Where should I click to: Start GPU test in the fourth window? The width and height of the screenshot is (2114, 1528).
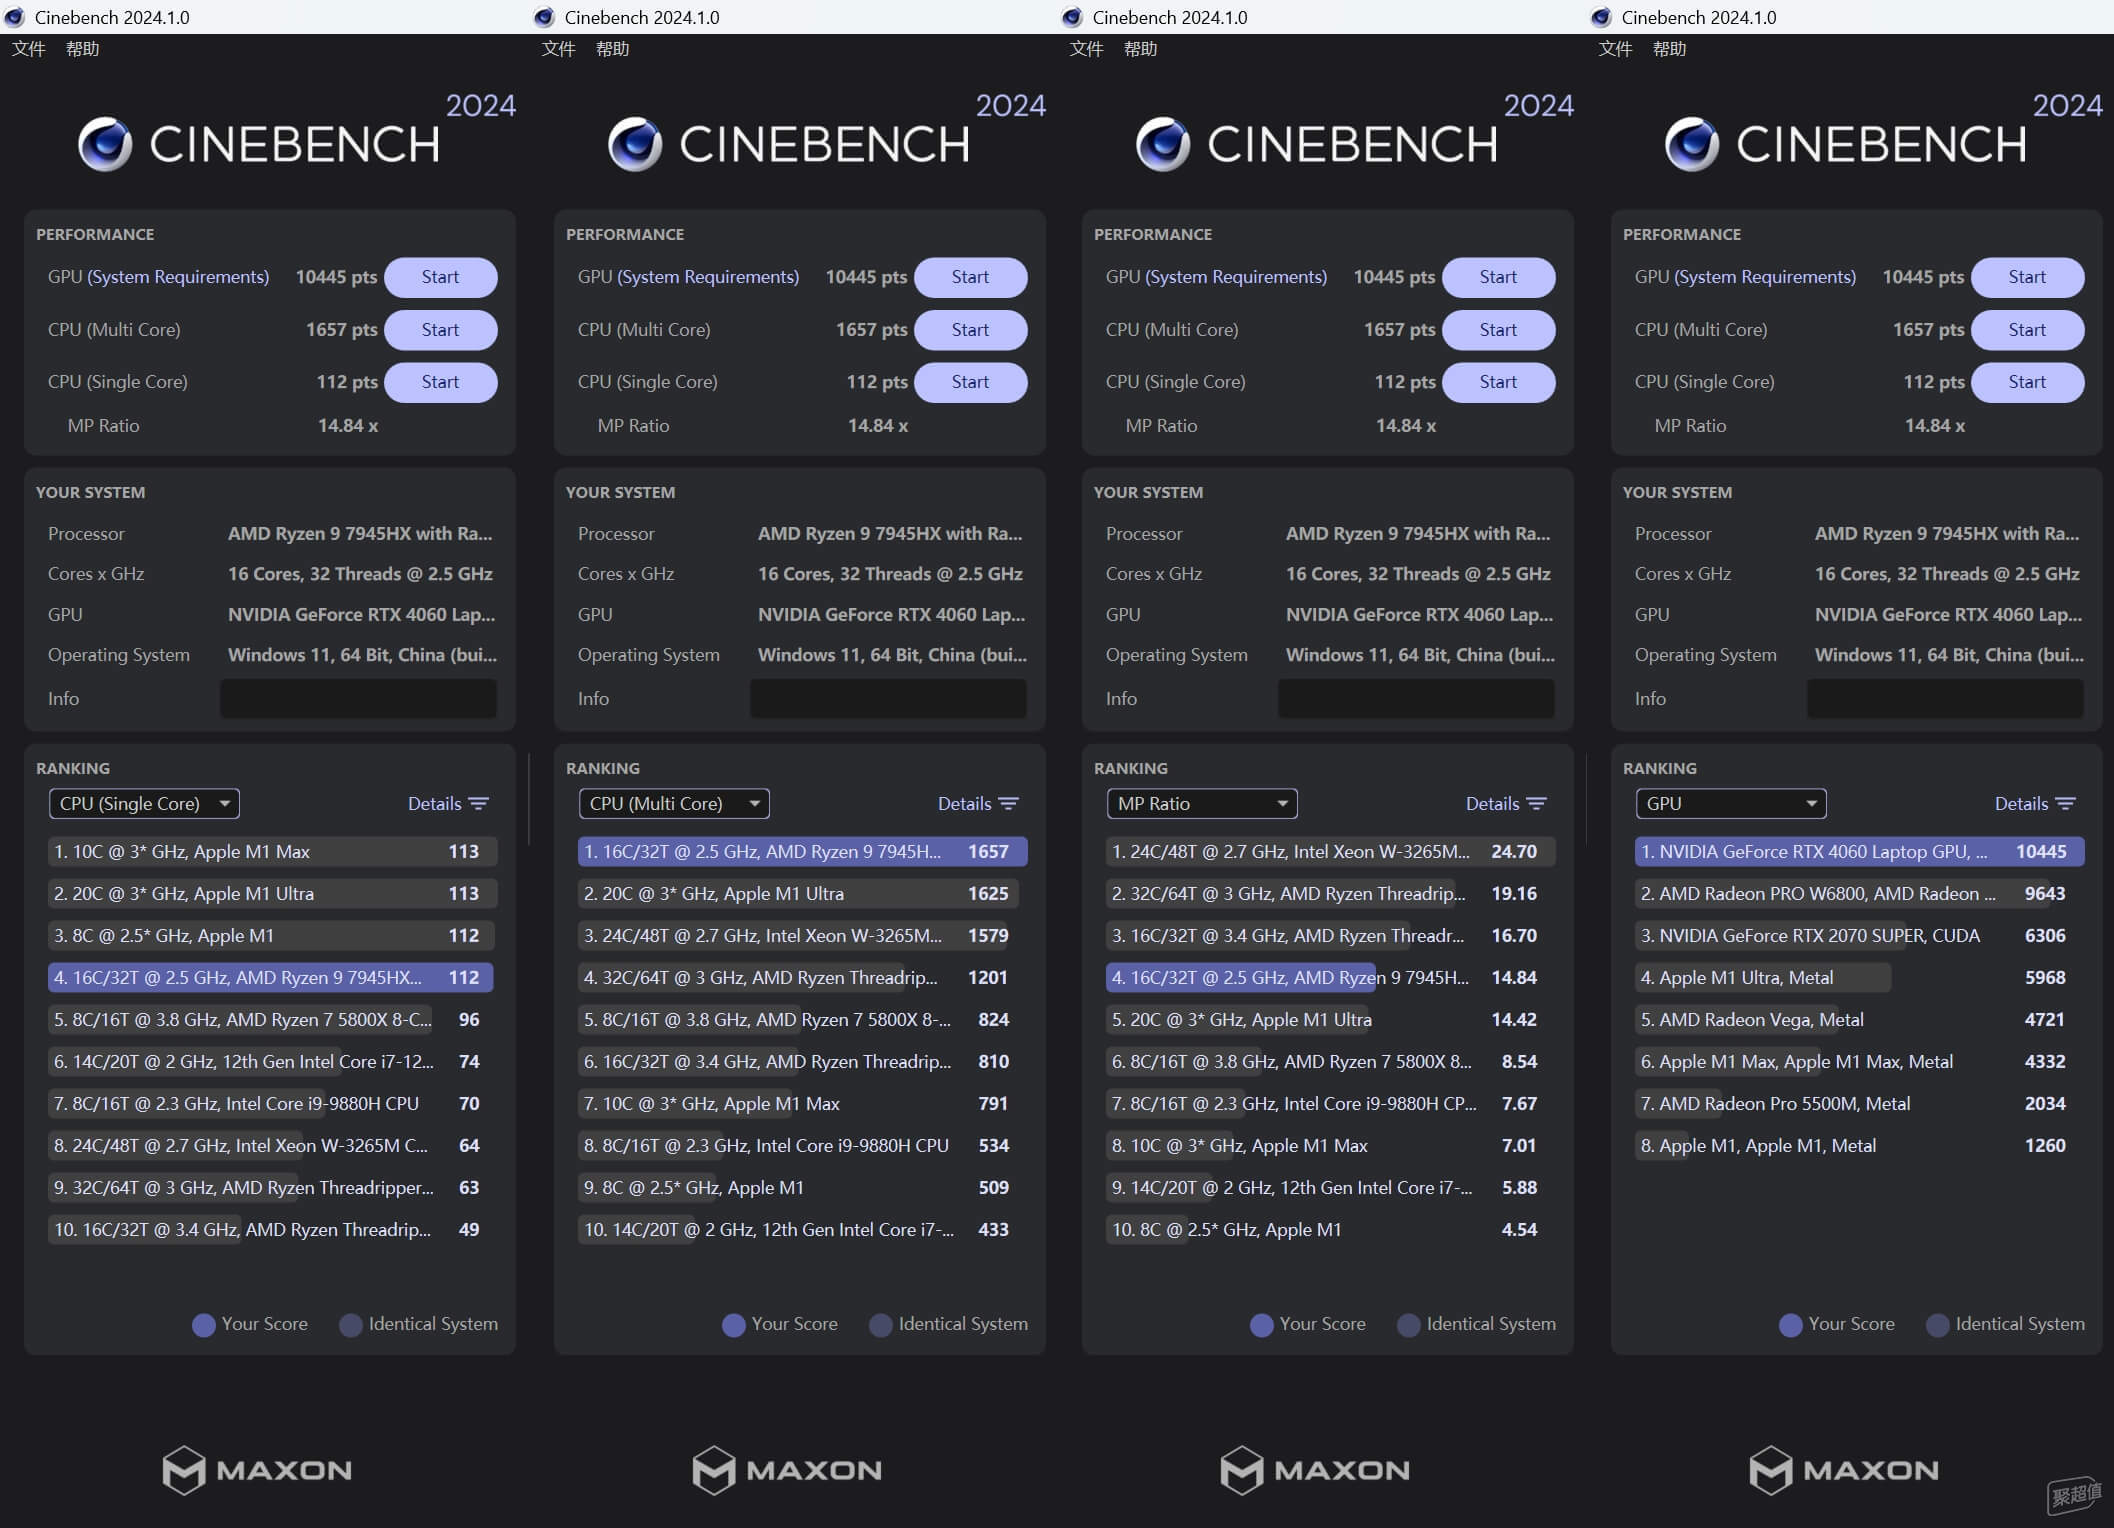coord(2028,277)
